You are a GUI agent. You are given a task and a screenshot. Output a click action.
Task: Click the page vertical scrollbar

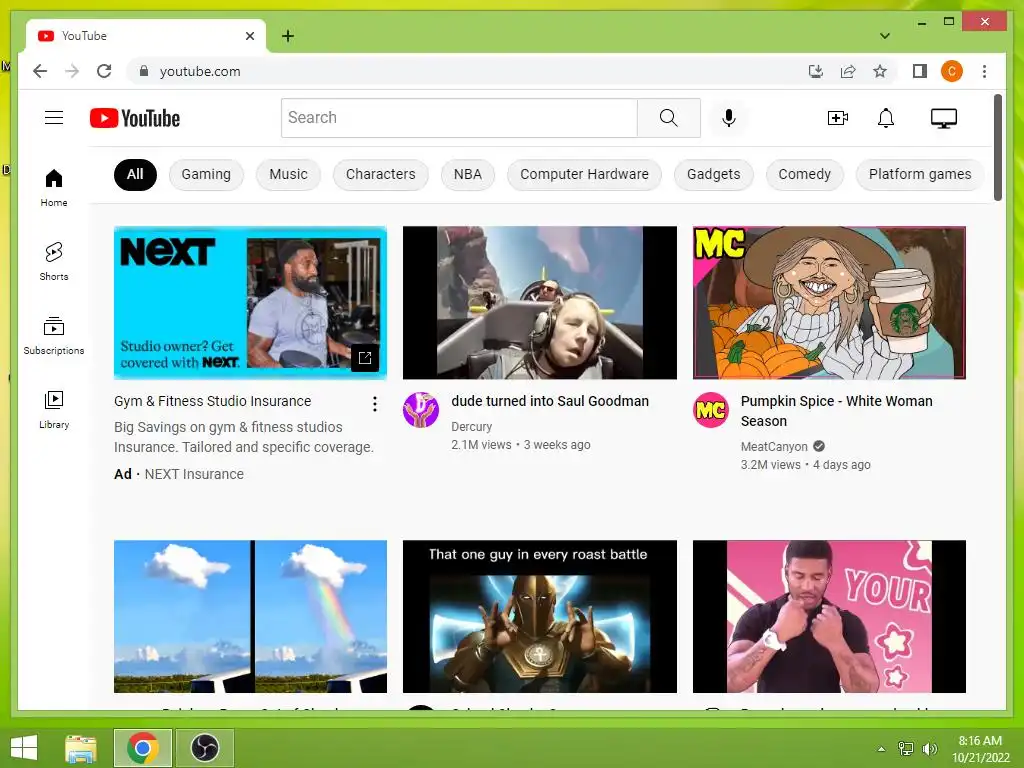tap(998, 148)
